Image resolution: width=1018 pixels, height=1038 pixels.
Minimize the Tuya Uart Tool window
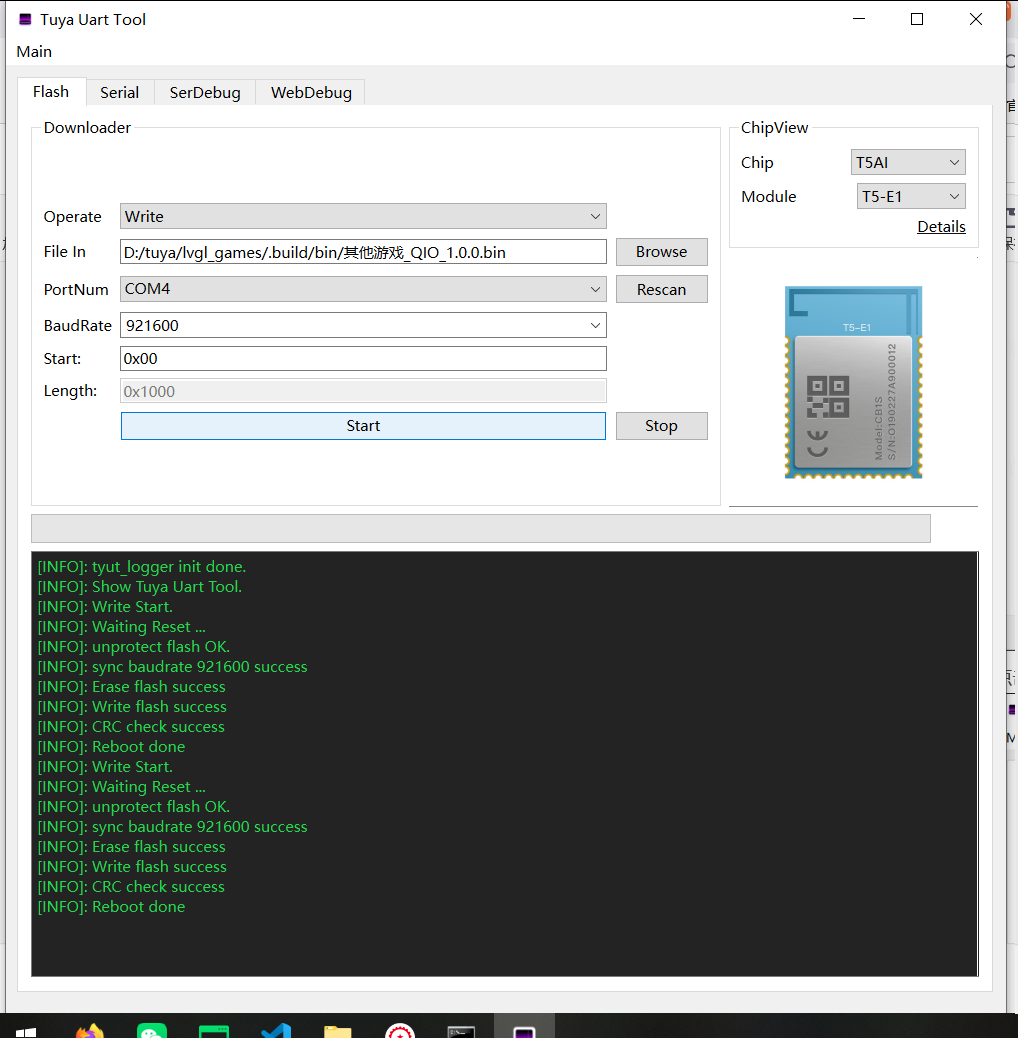tap(859, 19)
